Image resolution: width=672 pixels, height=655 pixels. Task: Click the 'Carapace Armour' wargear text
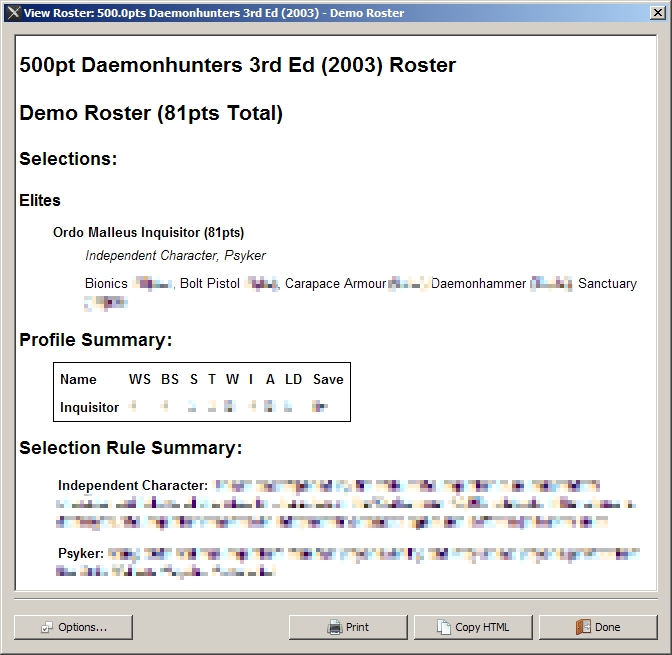click(336, 283)
